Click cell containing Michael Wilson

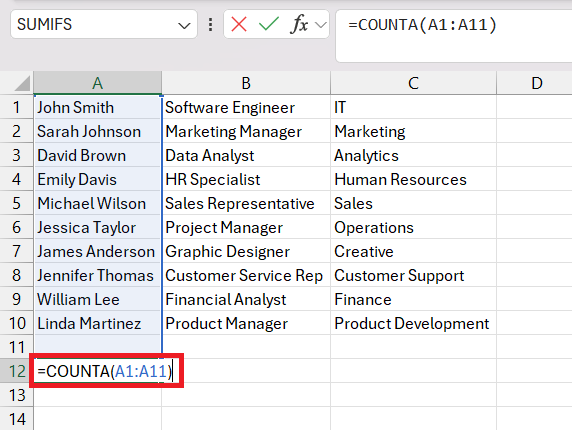[x=98, y=203]
